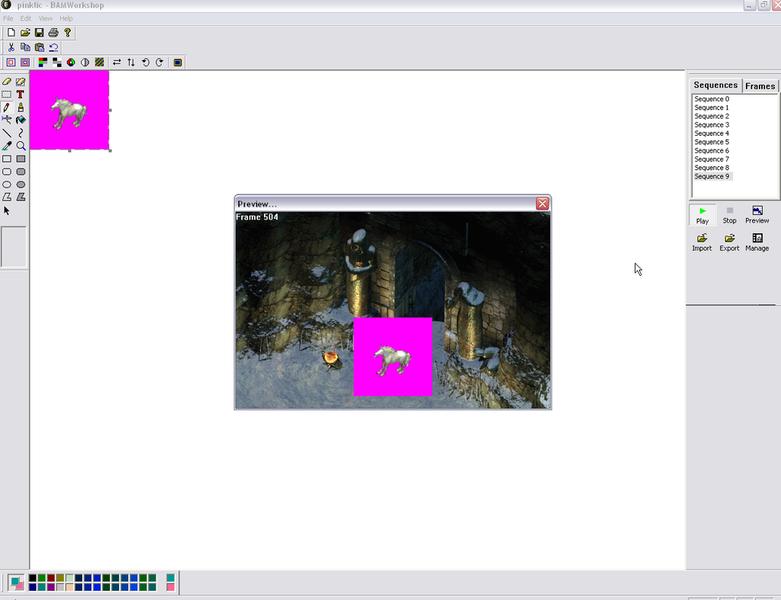This screenshot has width=781, height=600.
Task: Click the New file icon
Action: [11, 33]
